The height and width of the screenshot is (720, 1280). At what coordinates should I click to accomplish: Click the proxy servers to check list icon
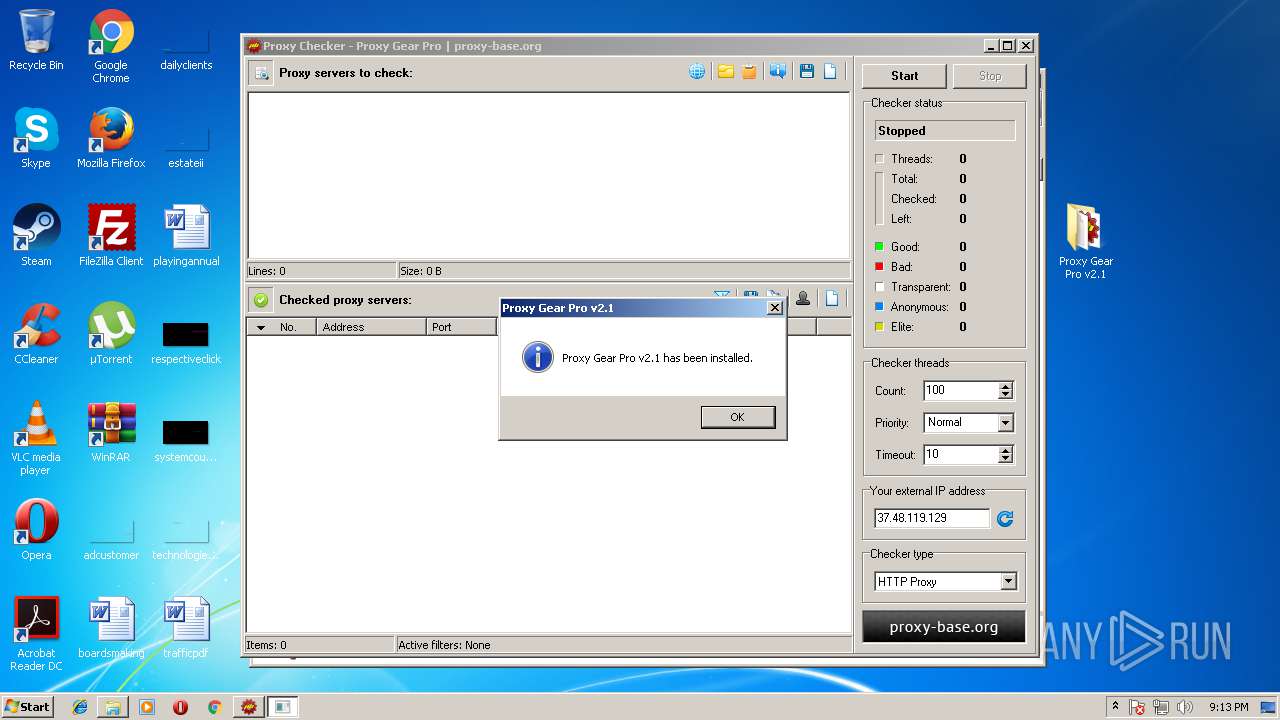[260, 73]
